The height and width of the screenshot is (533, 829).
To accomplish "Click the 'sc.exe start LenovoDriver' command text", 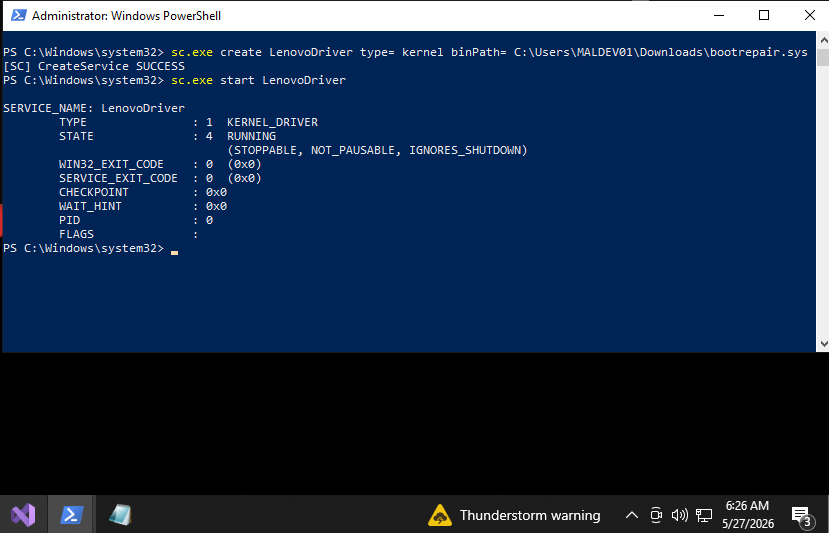I will pos(258,80).
